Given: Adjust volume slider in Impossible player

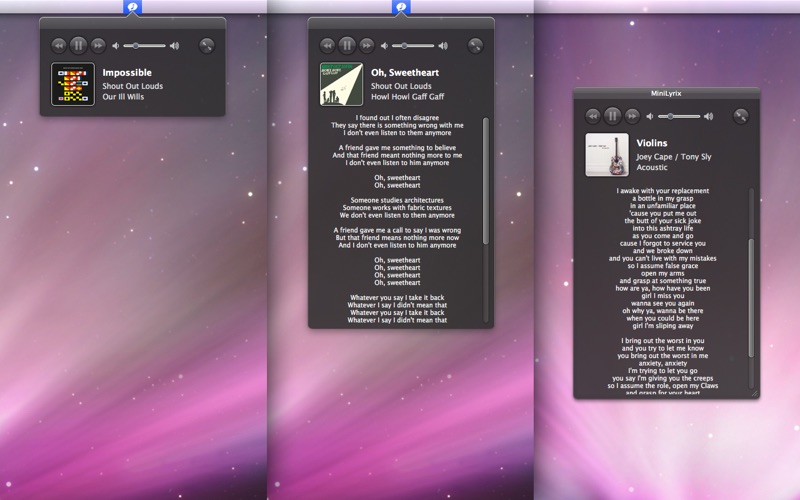Looking at the screenshot, I should point(144,46).
